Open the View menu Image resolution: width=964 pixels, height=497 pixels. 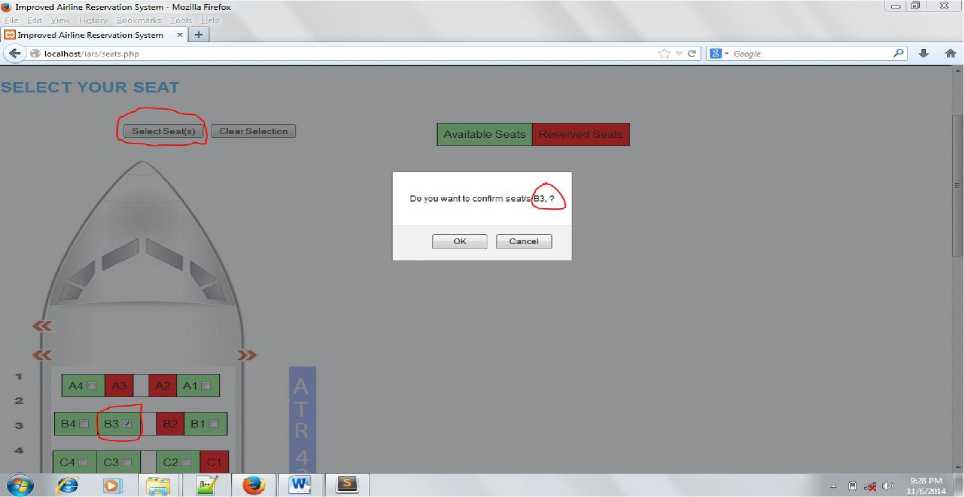60,20
